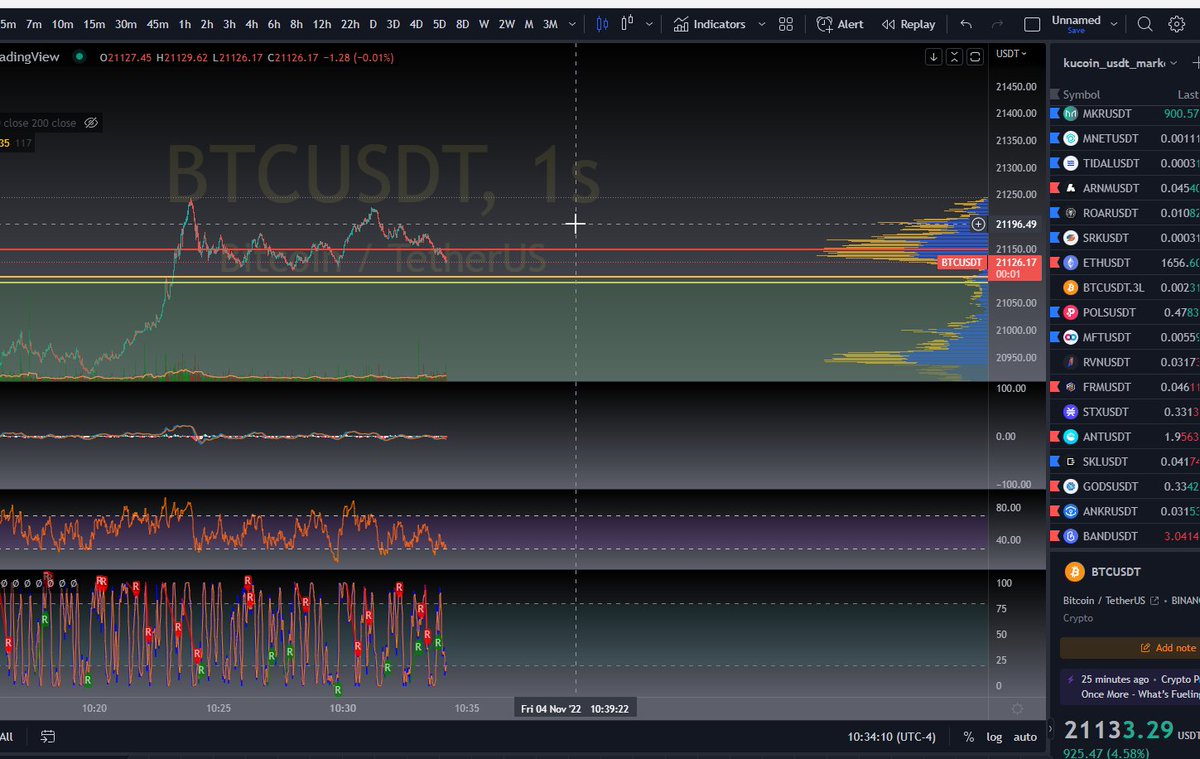Toggle visibility of the 200 close indicator

(91, 123)
